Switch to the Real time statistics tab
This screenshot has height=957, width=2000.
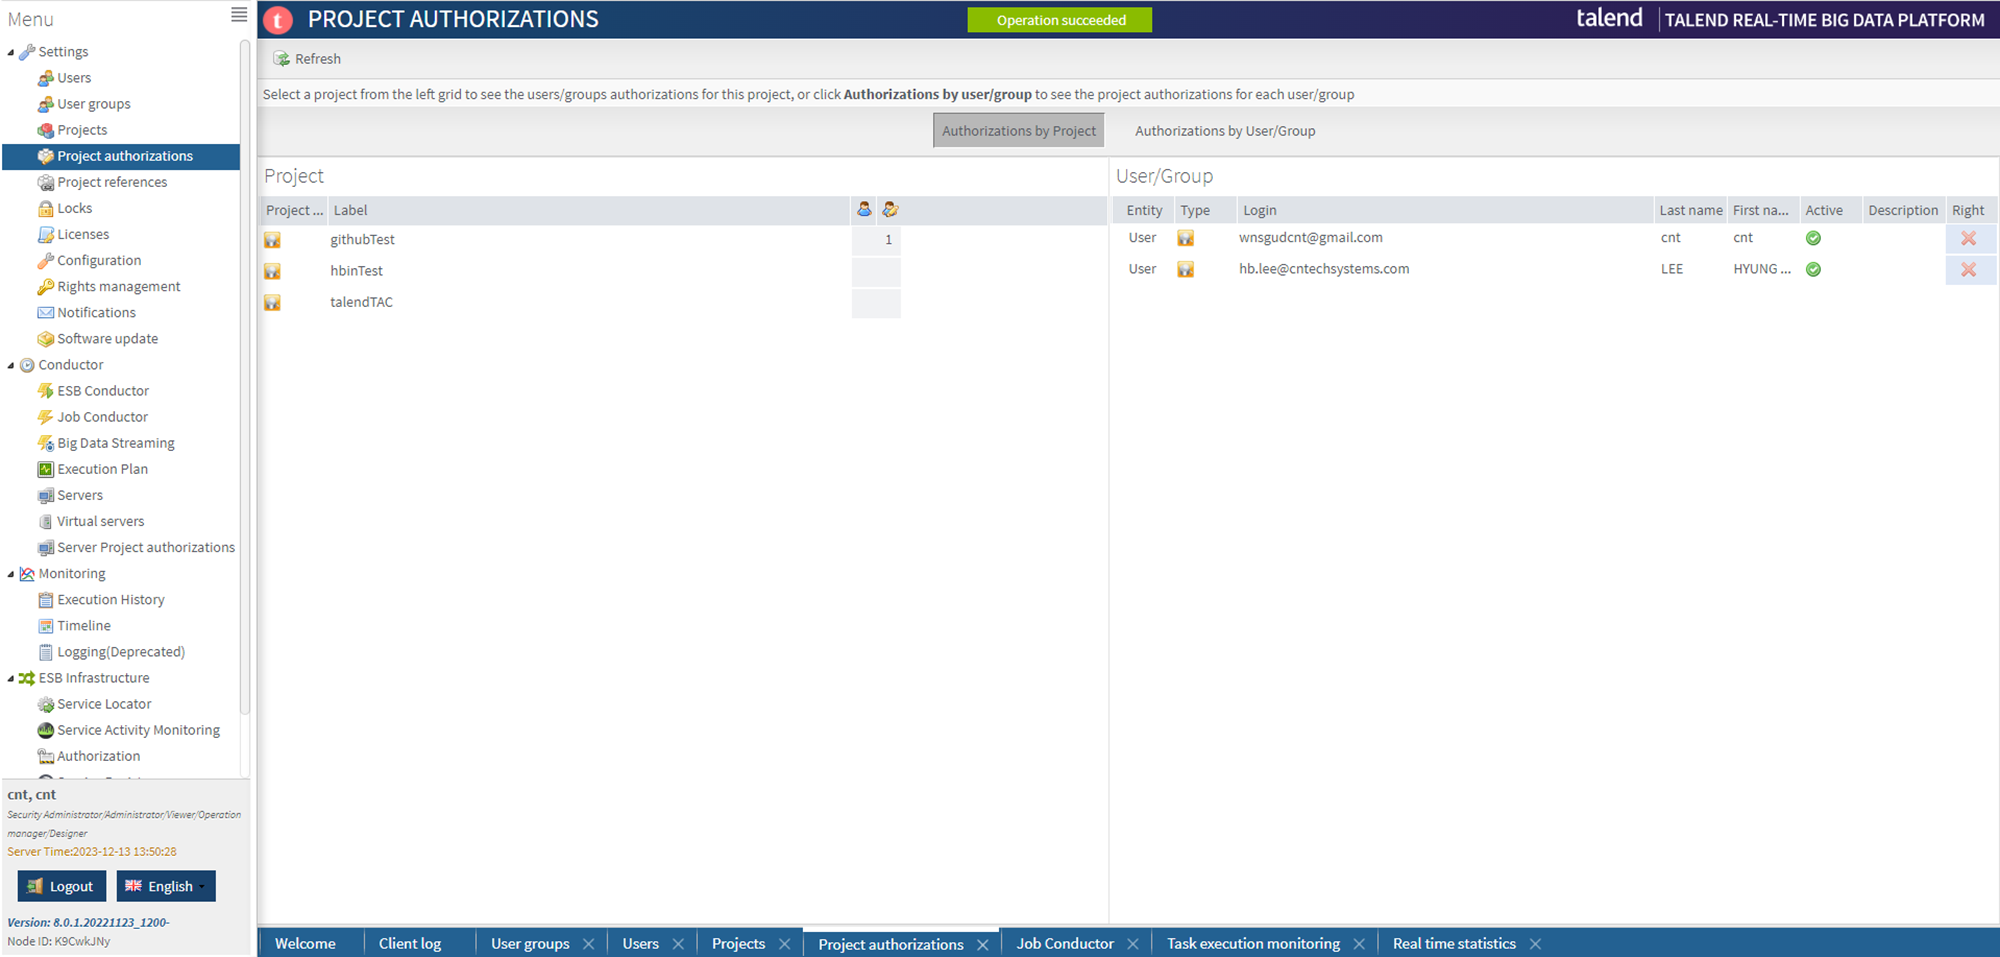(1454, 943)
